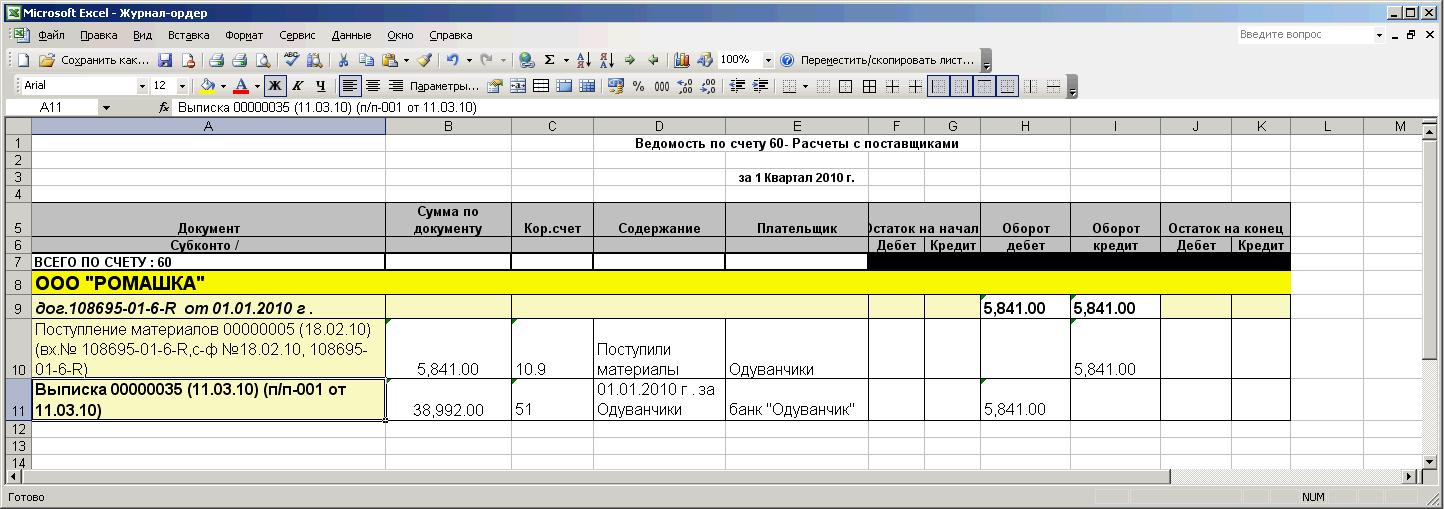The image size is (1444, 509).
Task: Toggle italic К formatting
Action: pos(298,86)
